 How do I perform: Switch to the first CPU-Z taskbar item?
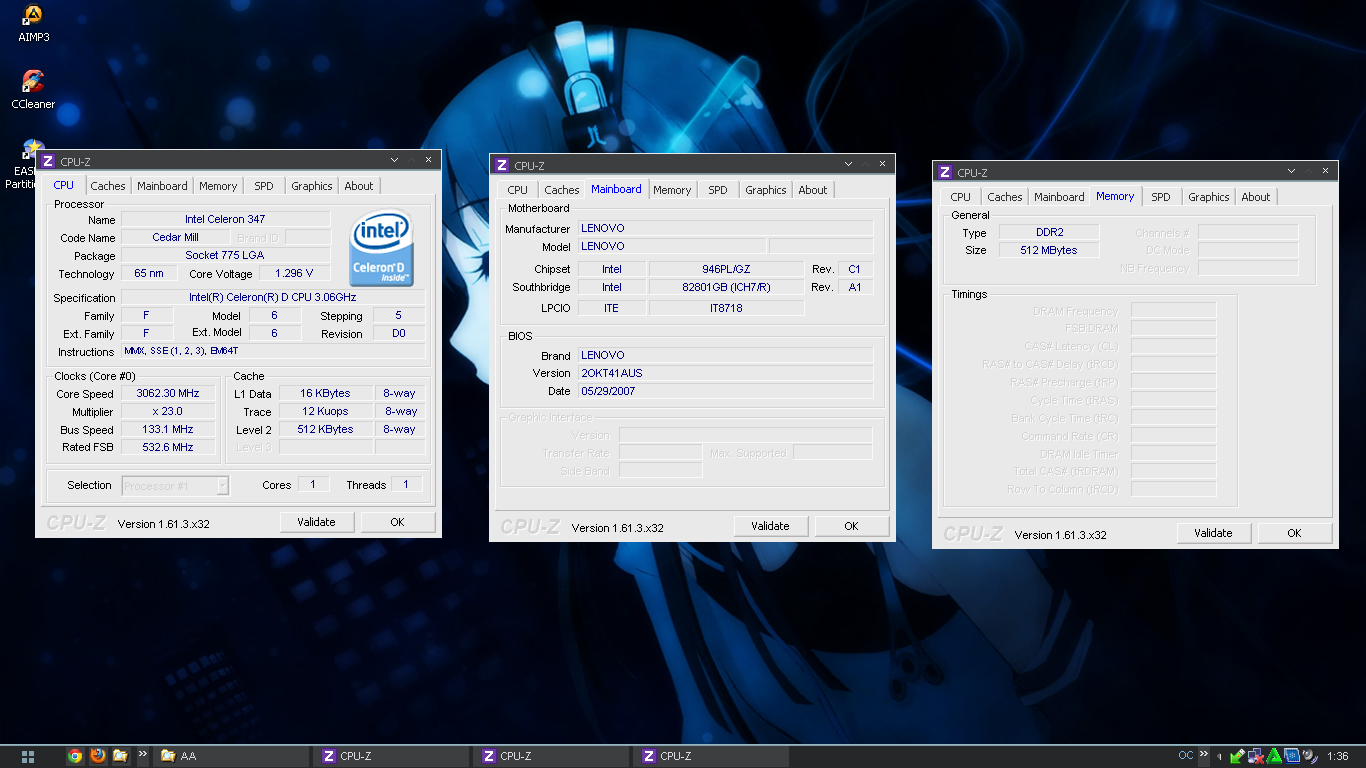pos(390,756)
